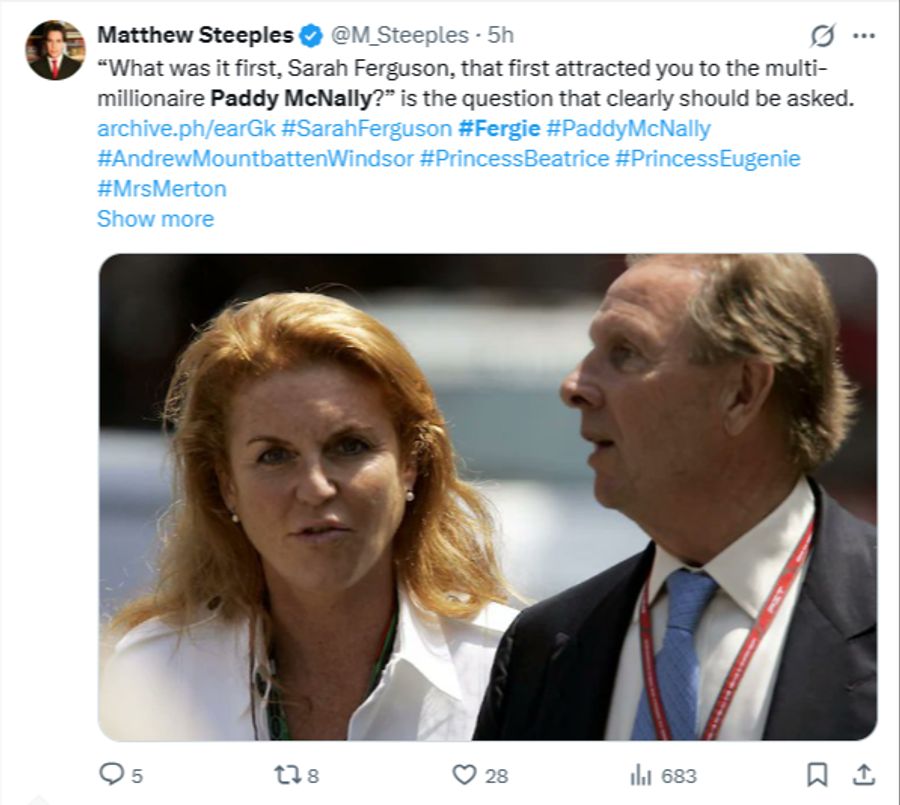
Task: Open view analytics bar chart icon
Action: pyautogui.click(x=641, y=775)
